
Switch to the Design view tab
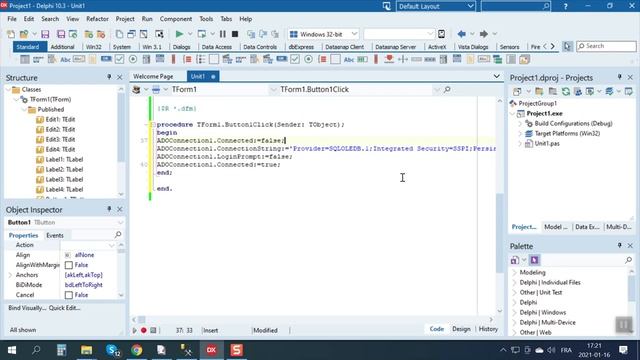[x=461, y=329]
